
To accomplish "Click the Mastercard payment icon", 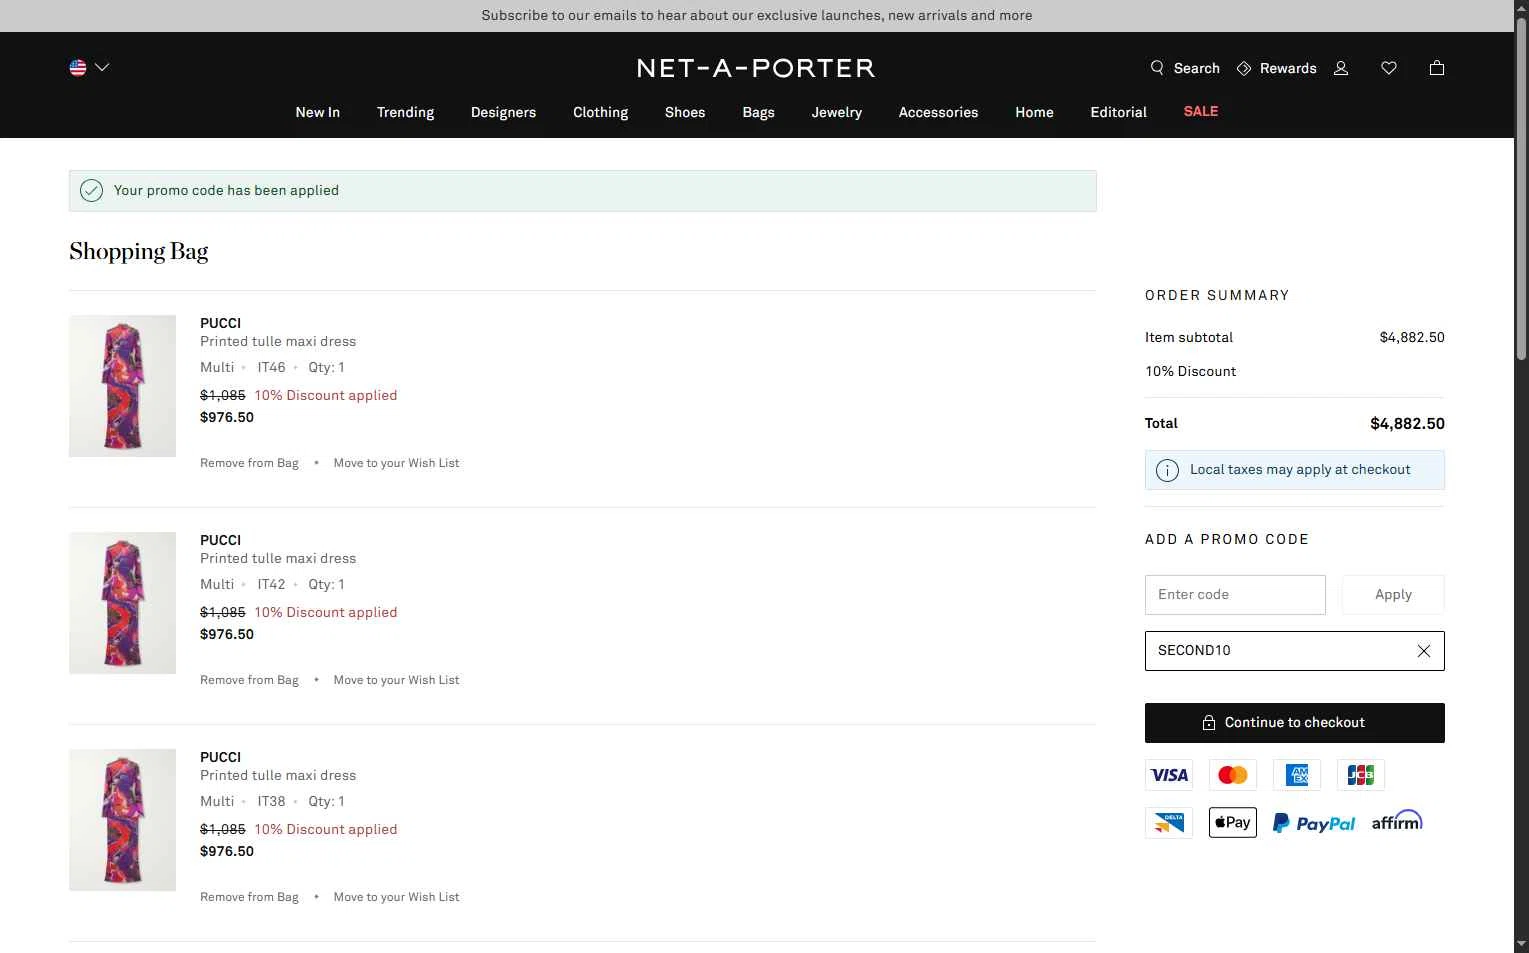I will [x=1233, y=775].
